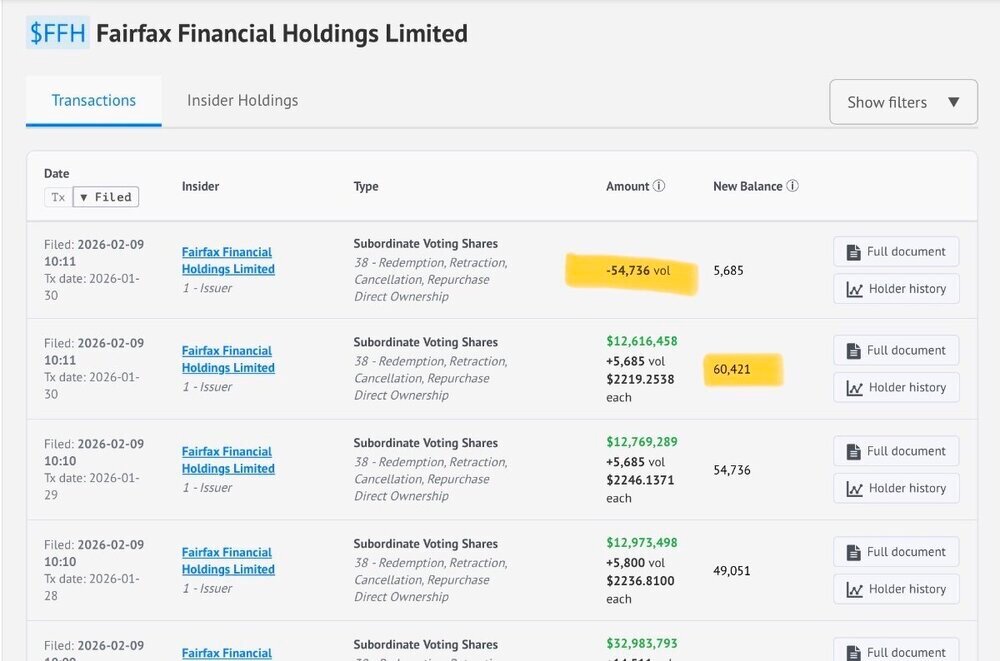
Task: Click chart icon in the 49,051 balance row
Action: pyautogui.click(x=855, y=590)
